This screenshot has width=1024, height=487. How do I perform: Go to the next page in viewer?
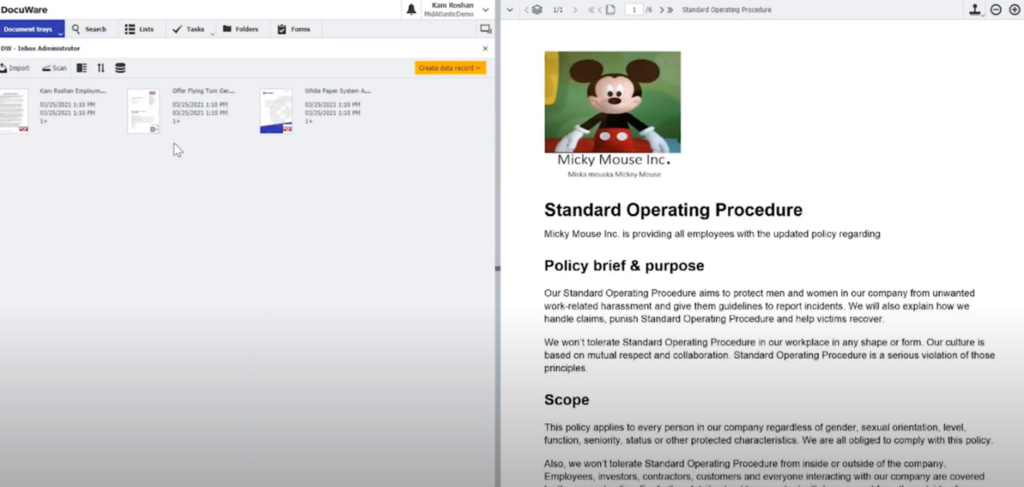pos(661,9)
